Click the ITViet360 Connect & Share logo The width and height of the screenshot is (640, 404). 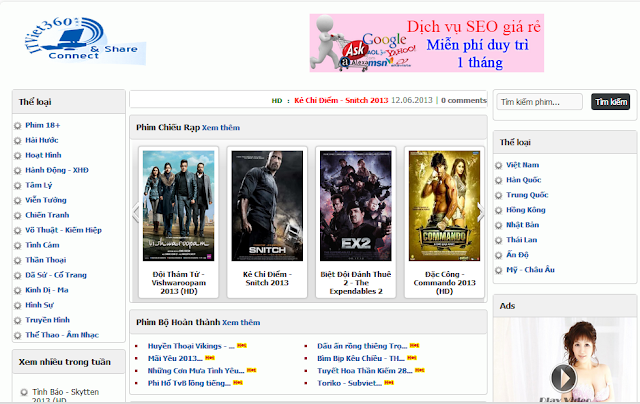point(85,40)
